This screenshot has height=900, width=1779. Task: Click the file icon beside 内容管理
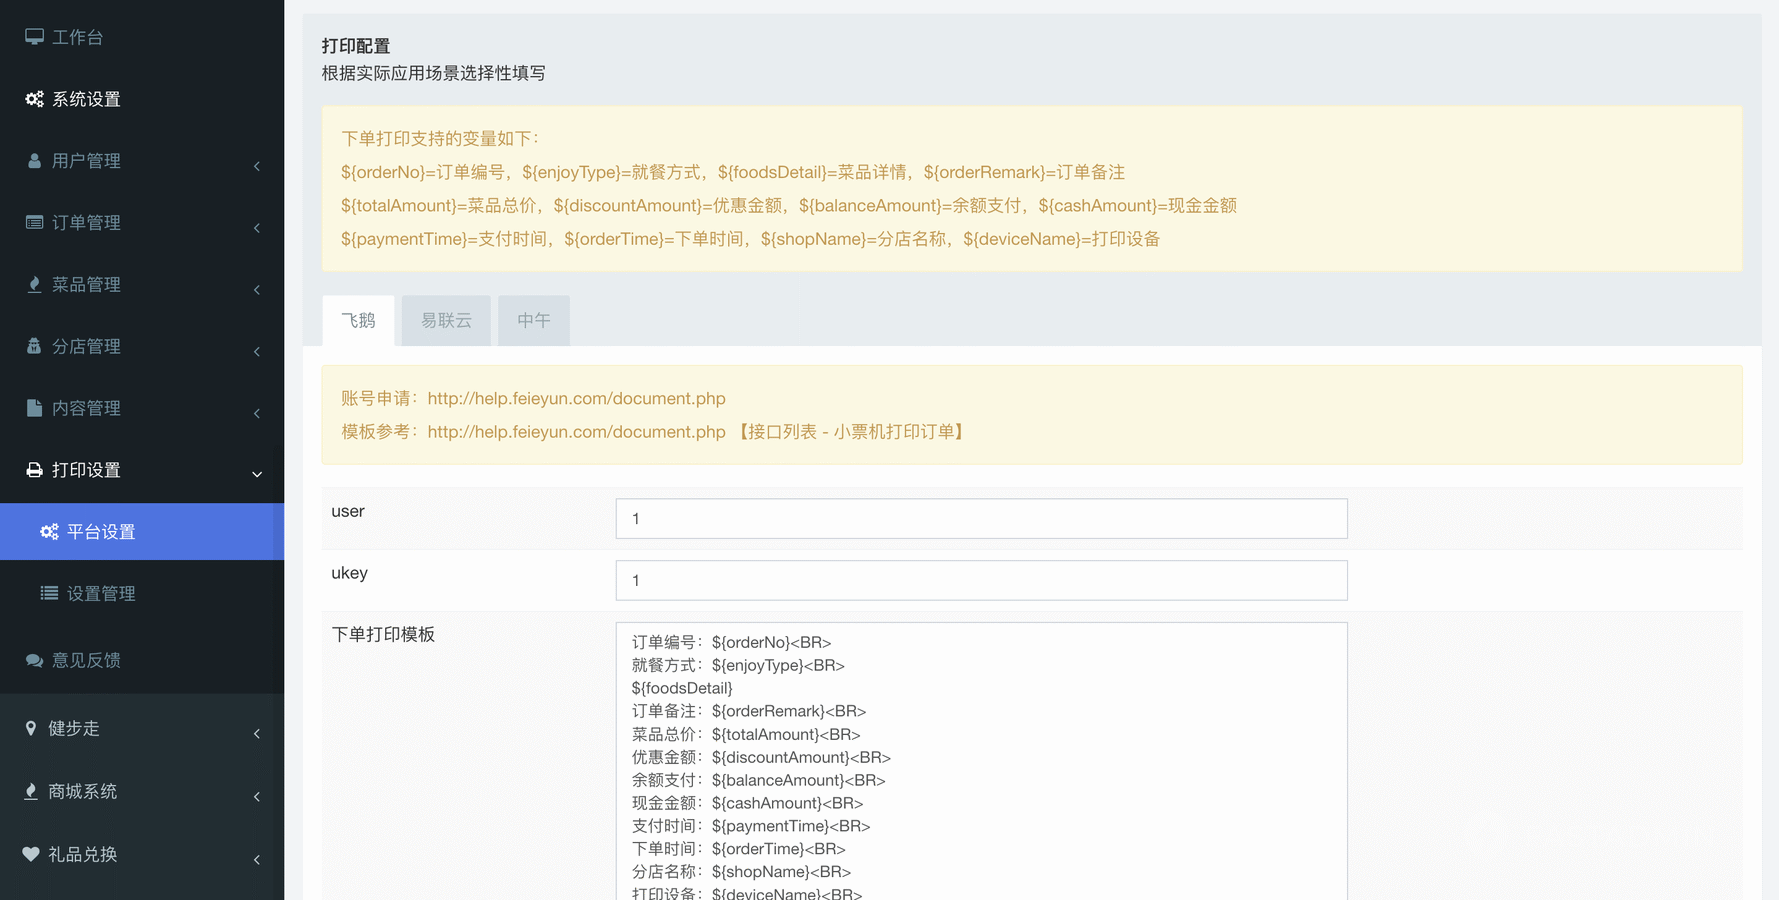[x=34, y=408]
